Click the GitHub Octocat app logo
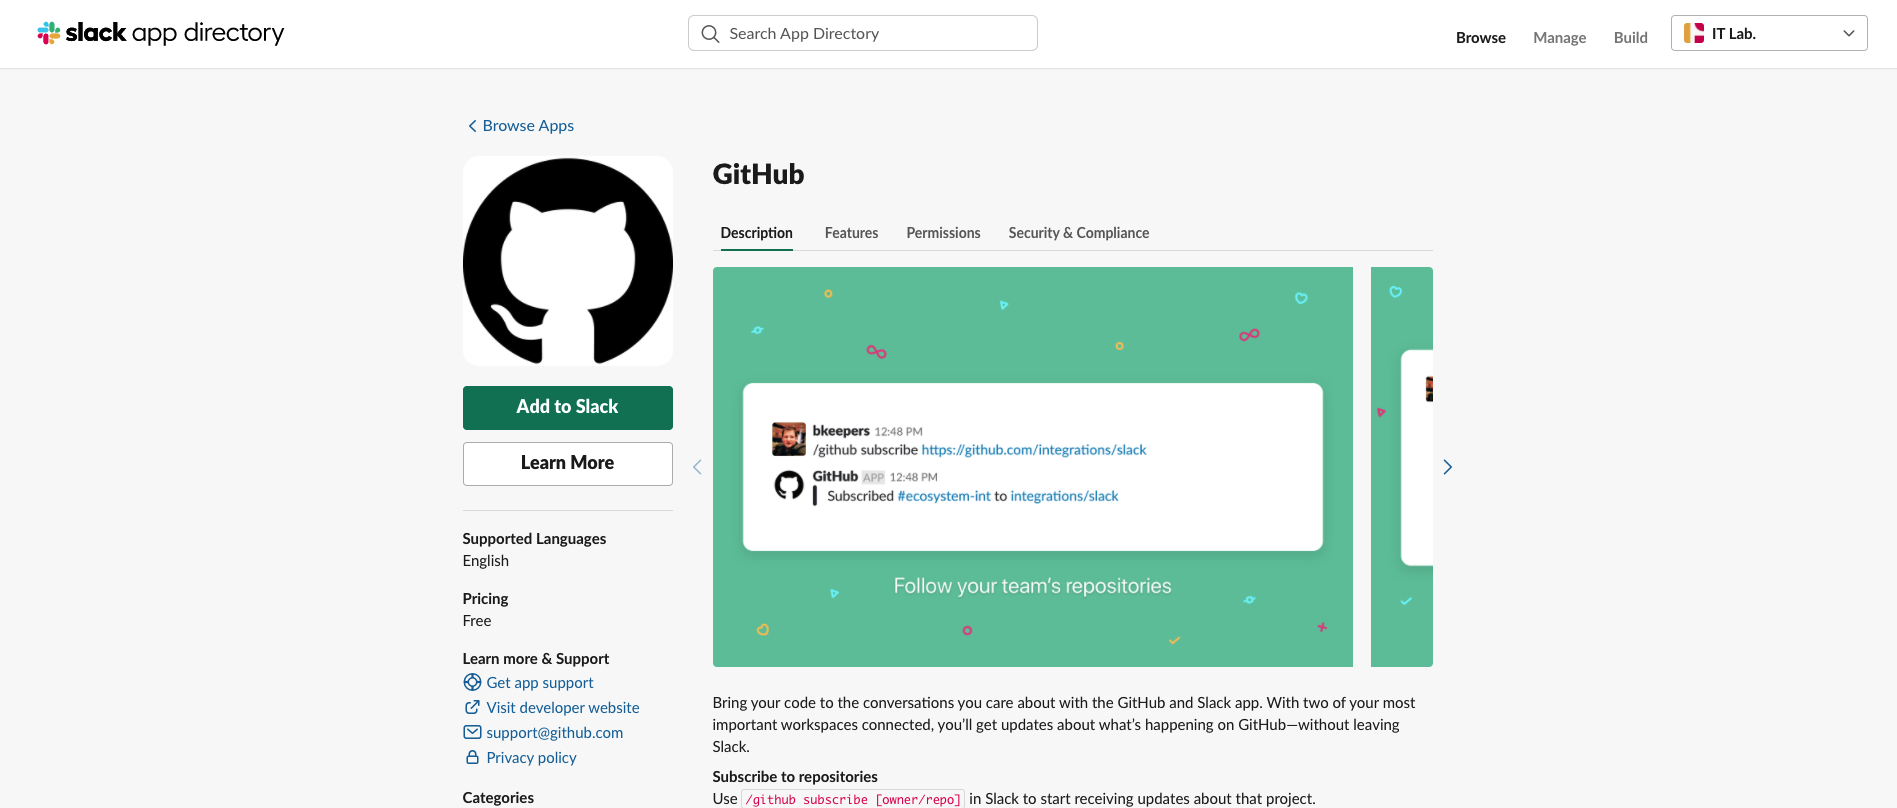Image resolution: width=1897 pixels, height=808 pixels. coord(568,261)
